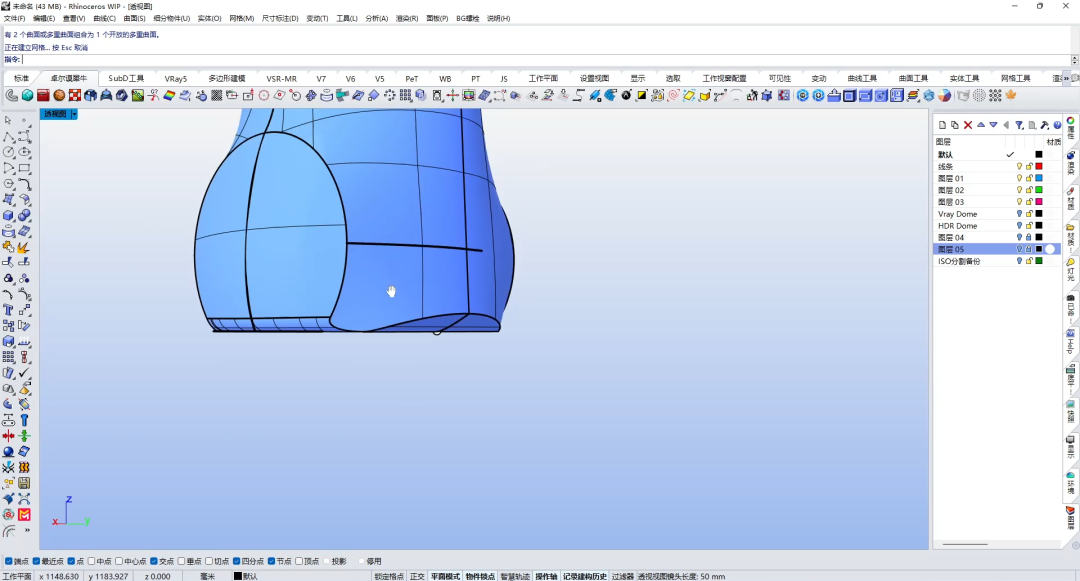Select the Vray Dome layer row
The width and height of the screenshot is (1080, 581).
click(x=997, y=214)
